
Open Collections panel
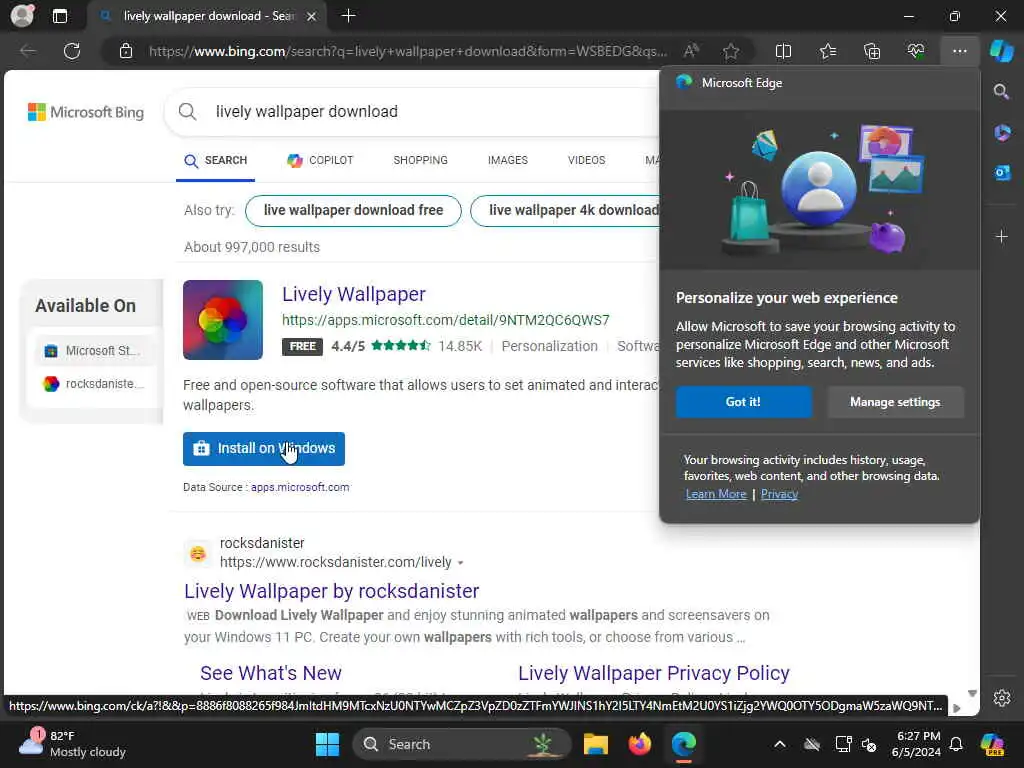coord(872,51)
